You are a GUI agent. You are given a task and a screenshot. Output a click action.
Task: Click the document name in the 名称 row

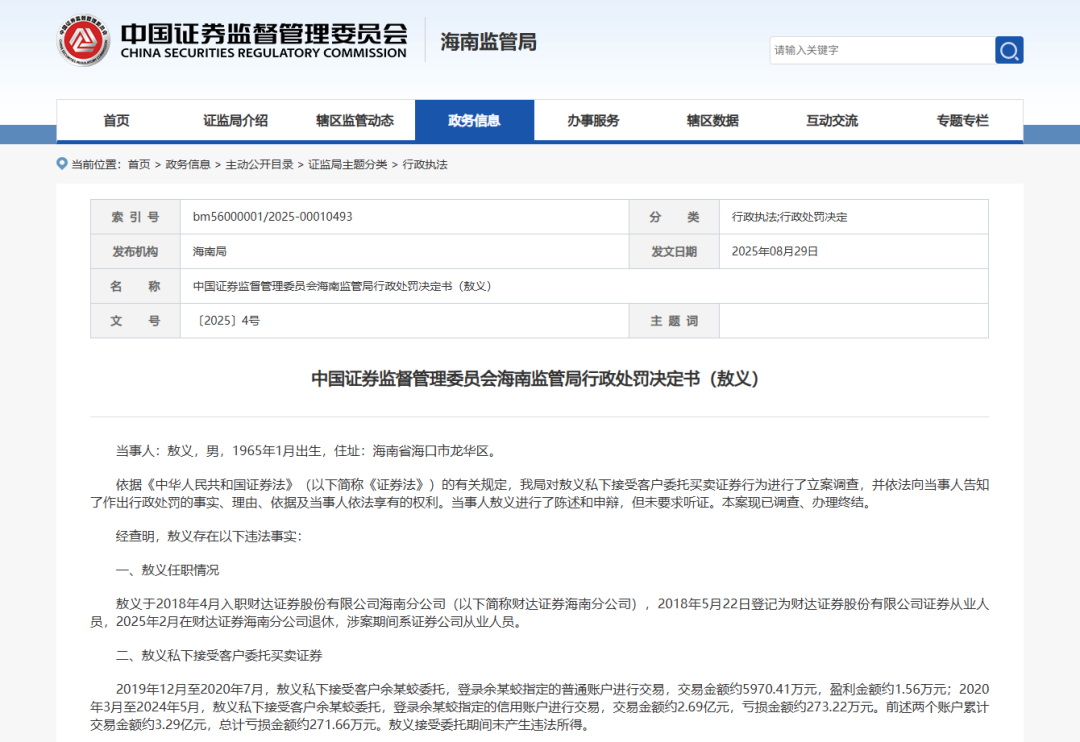point(342,286)
